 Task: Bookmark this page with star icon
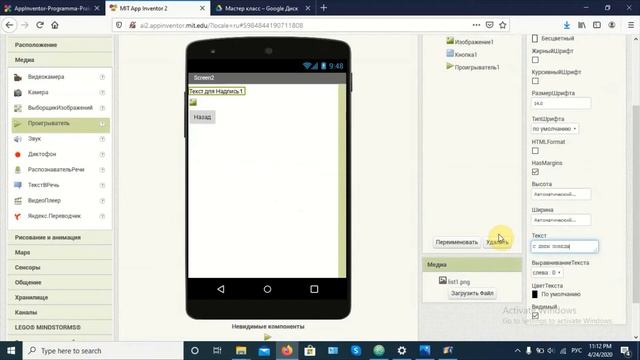[503, 25]
